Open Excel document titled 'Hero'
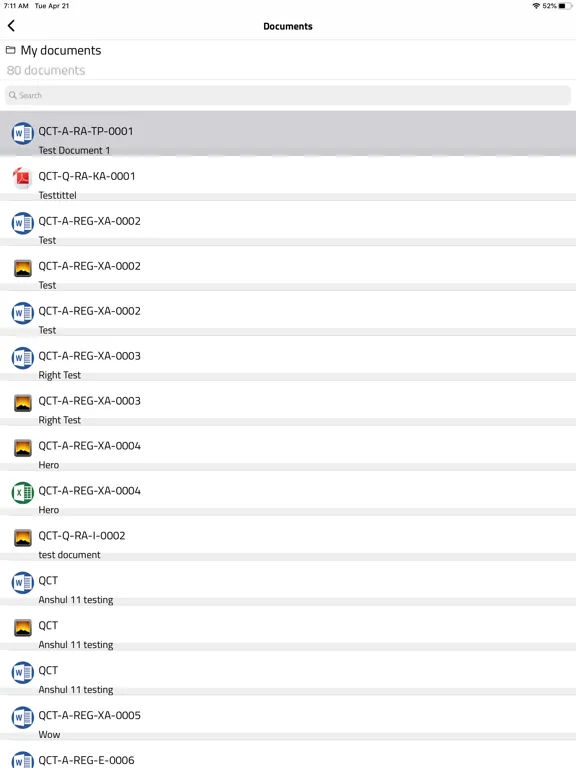The width and height of the screenshot is (576, 768). tap(288, 493)
